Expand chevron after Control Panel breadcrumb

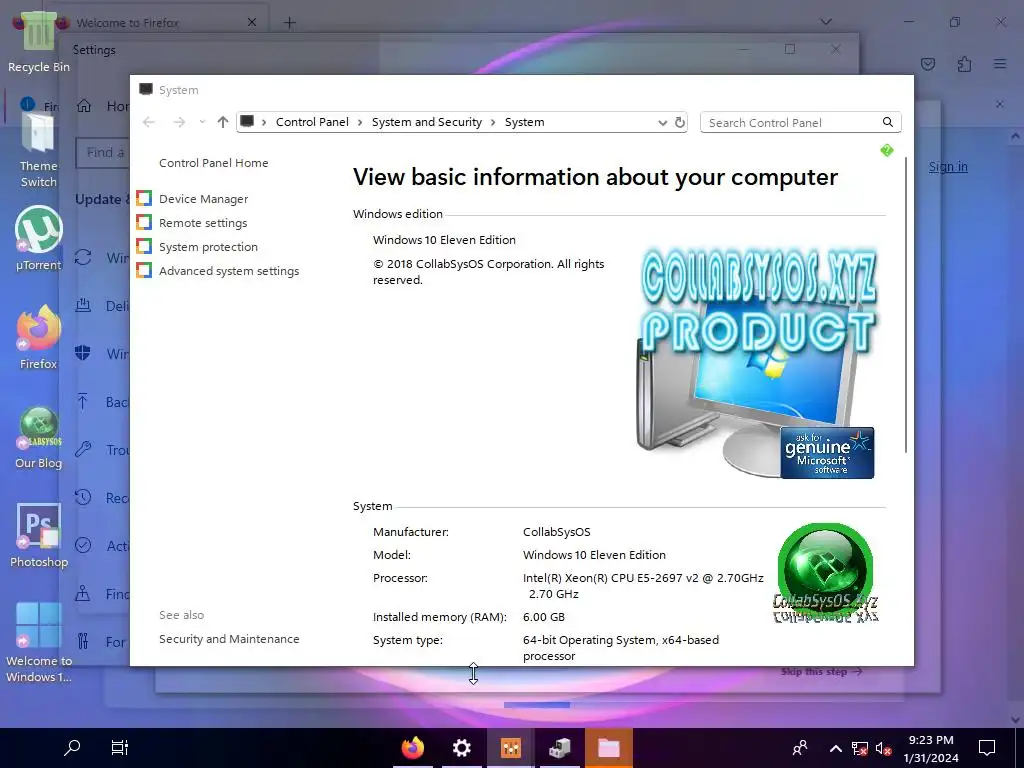(x=360, y=123)
